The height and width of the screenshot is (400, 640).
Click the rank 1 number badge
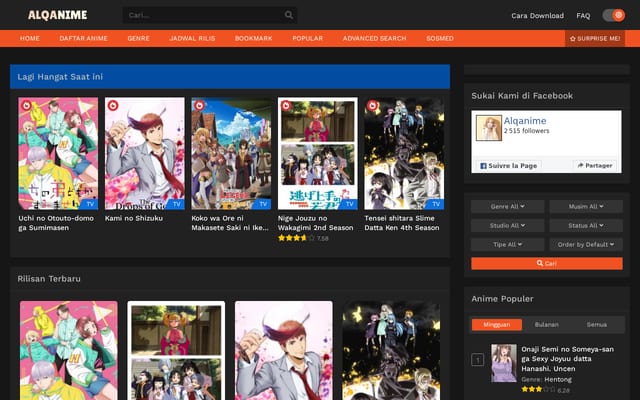click(x=478, y=360)
